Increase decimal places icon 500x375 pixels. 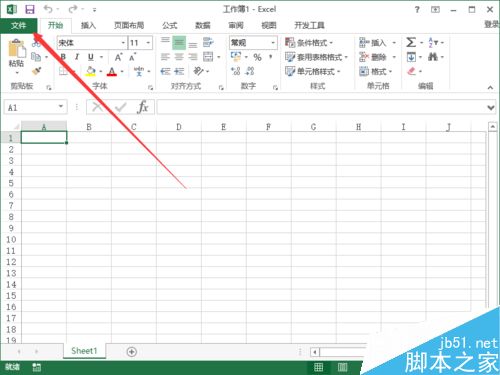(236, 71)
